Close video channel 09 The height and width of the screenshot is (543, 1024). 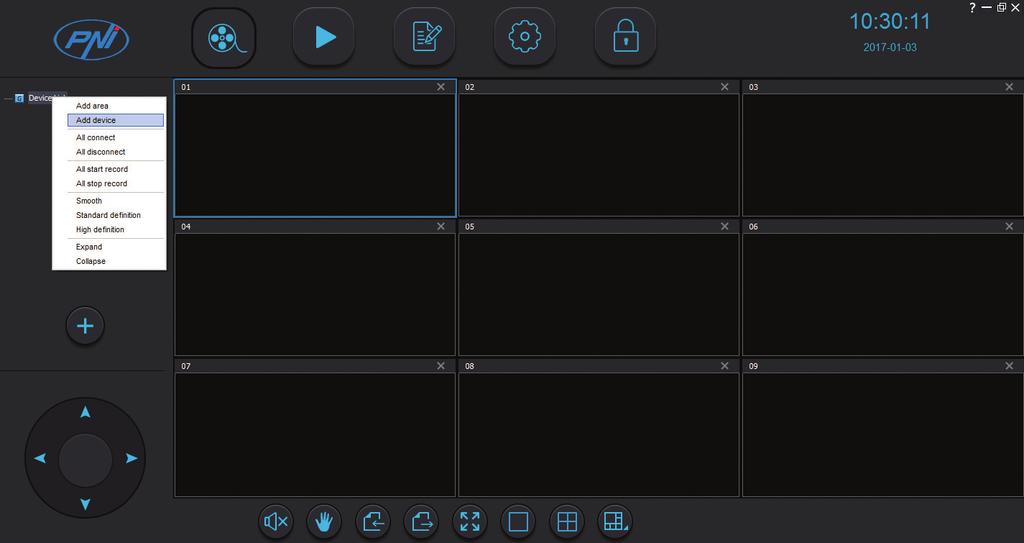coord(1009,366)
